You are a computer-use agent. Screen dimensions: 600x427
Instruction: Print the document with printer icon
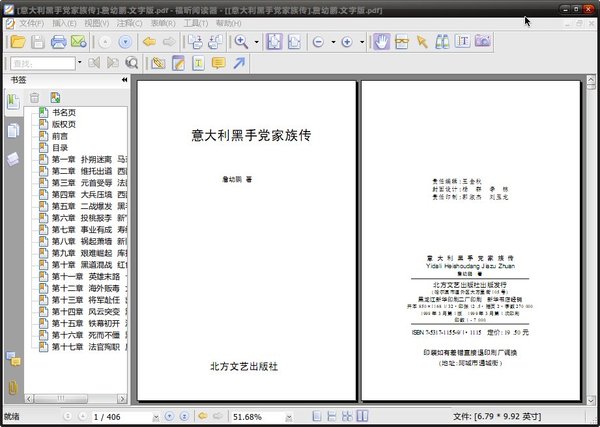[x=59, y=41]
